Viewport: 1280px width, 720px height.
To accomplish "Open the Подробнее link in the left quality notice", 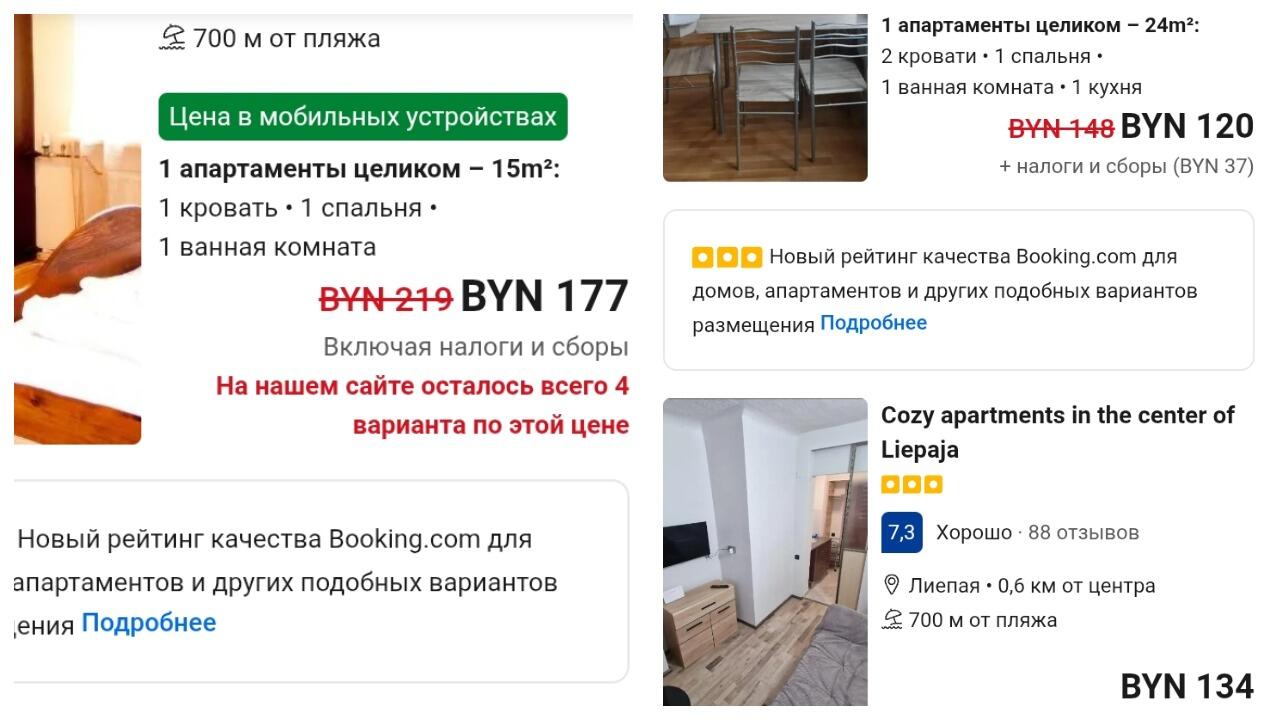I will click(149, 623).
